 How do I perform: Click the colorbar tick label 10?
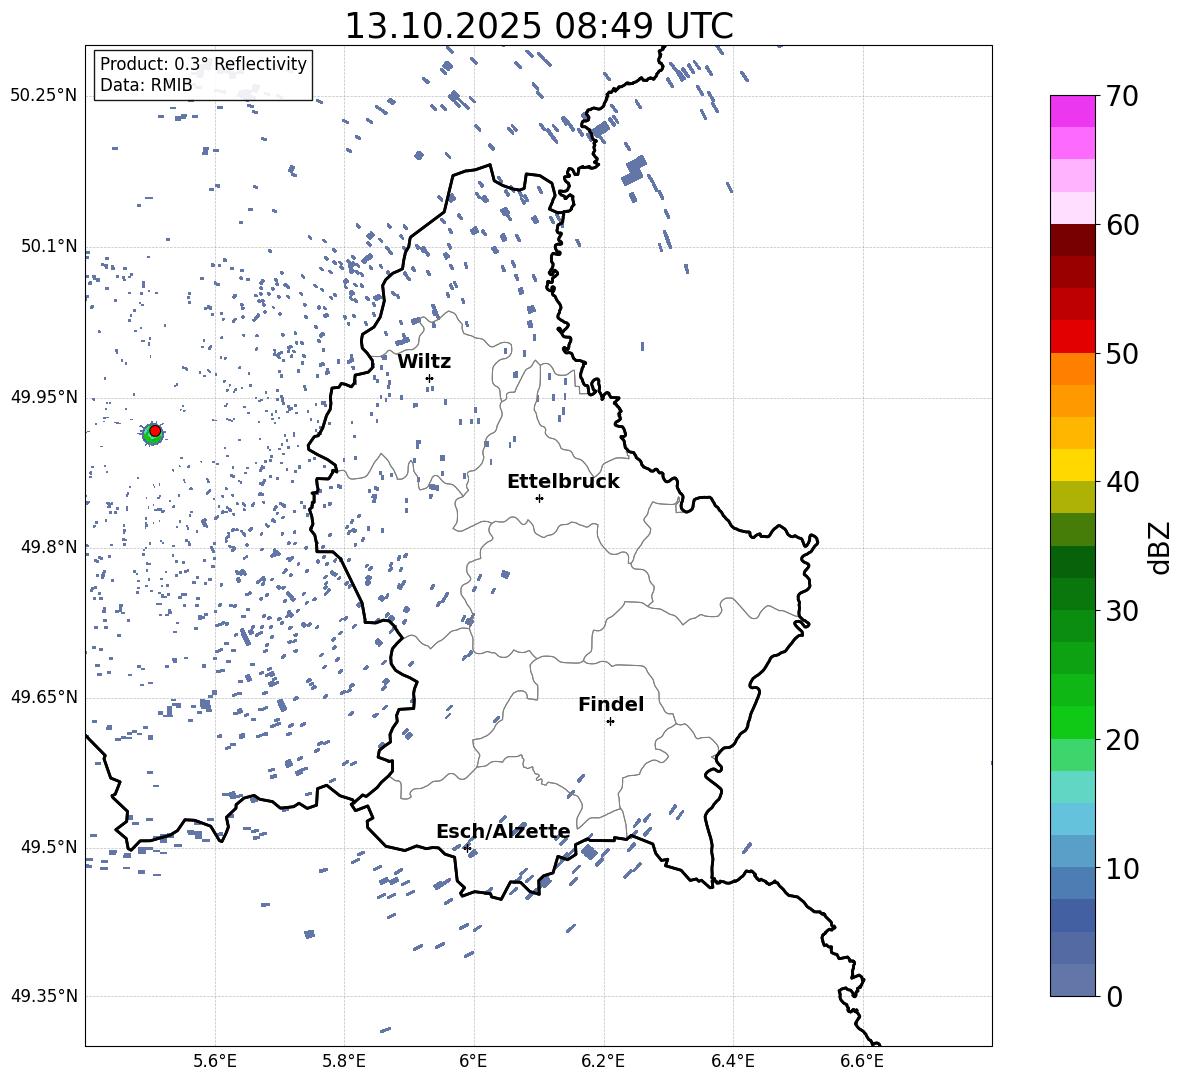pos(1122,868)
